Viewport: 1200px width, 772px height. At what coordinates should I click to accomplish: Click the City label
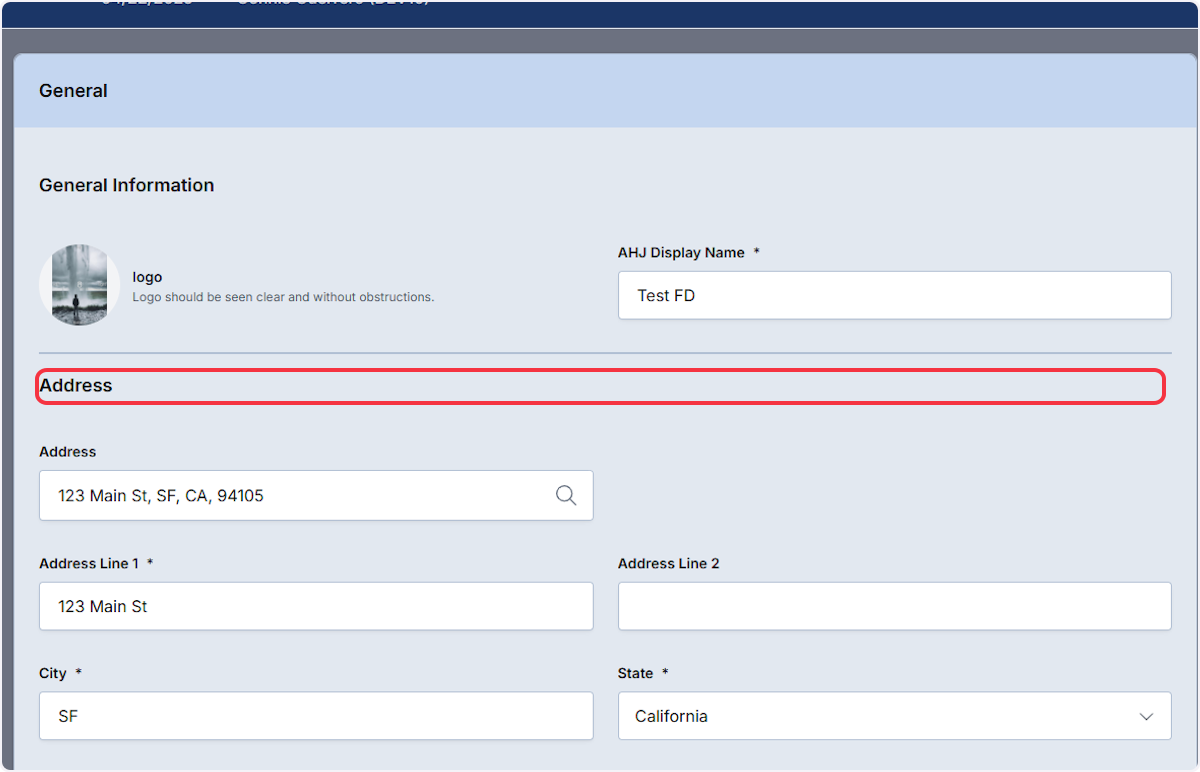(x=53, y=674)
